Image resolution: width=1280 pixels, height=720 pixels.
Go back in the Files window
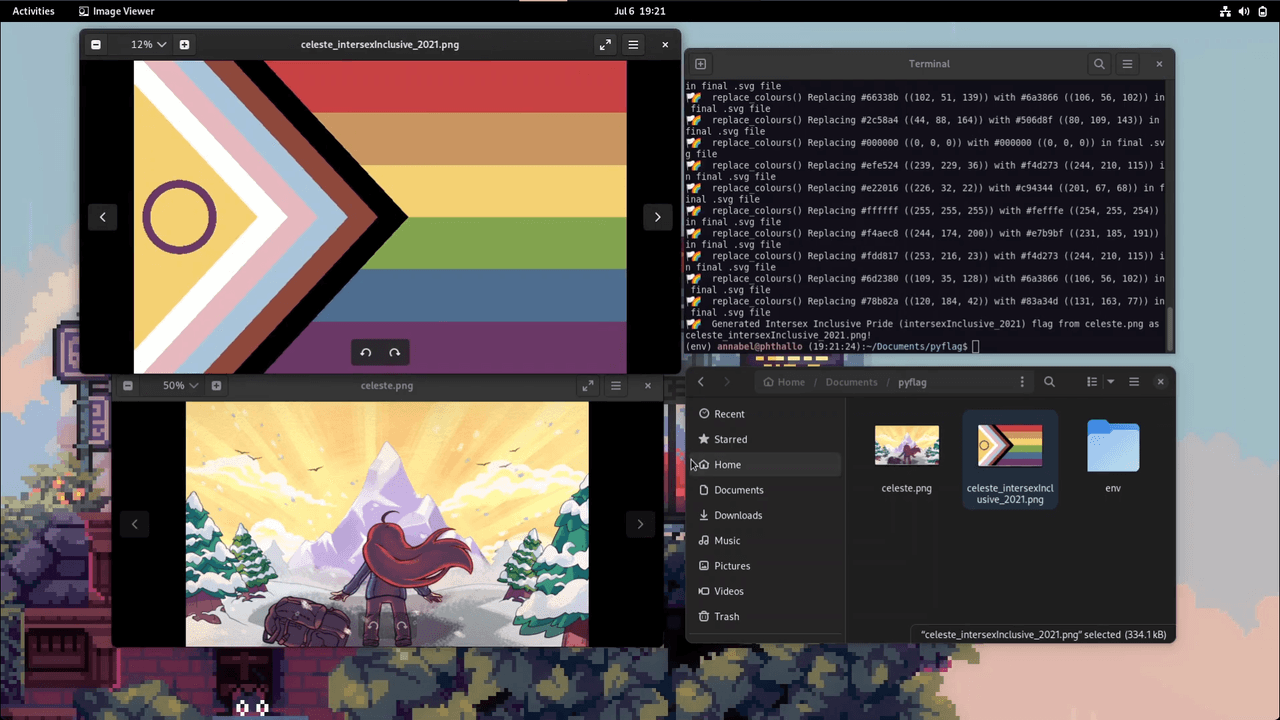coord(701,382)
